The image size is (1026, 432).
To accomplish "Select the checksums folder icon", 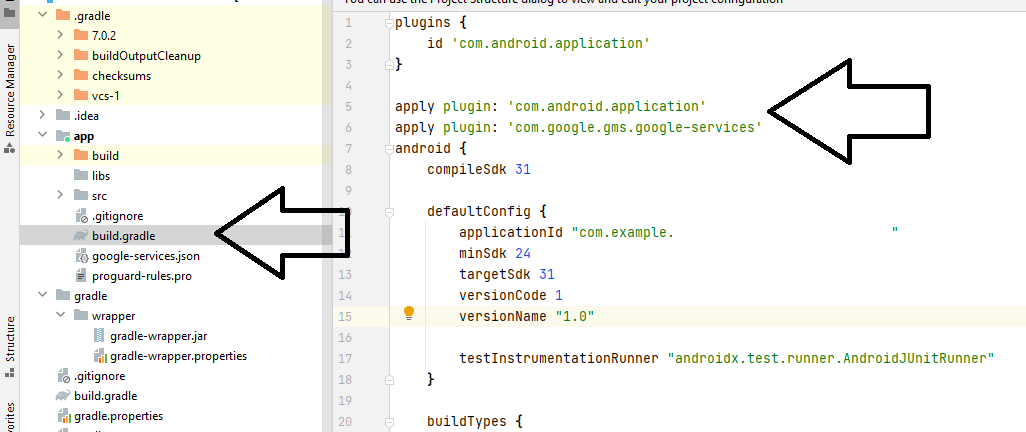I will [x=81, y=76].
